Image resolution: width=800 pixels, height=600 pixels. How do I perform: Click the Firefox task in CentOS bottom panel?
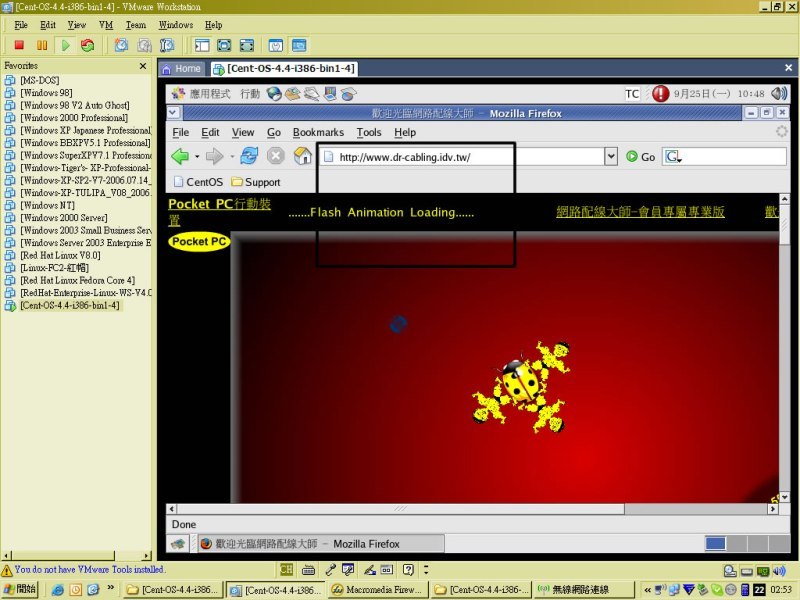tap(321, 544)
